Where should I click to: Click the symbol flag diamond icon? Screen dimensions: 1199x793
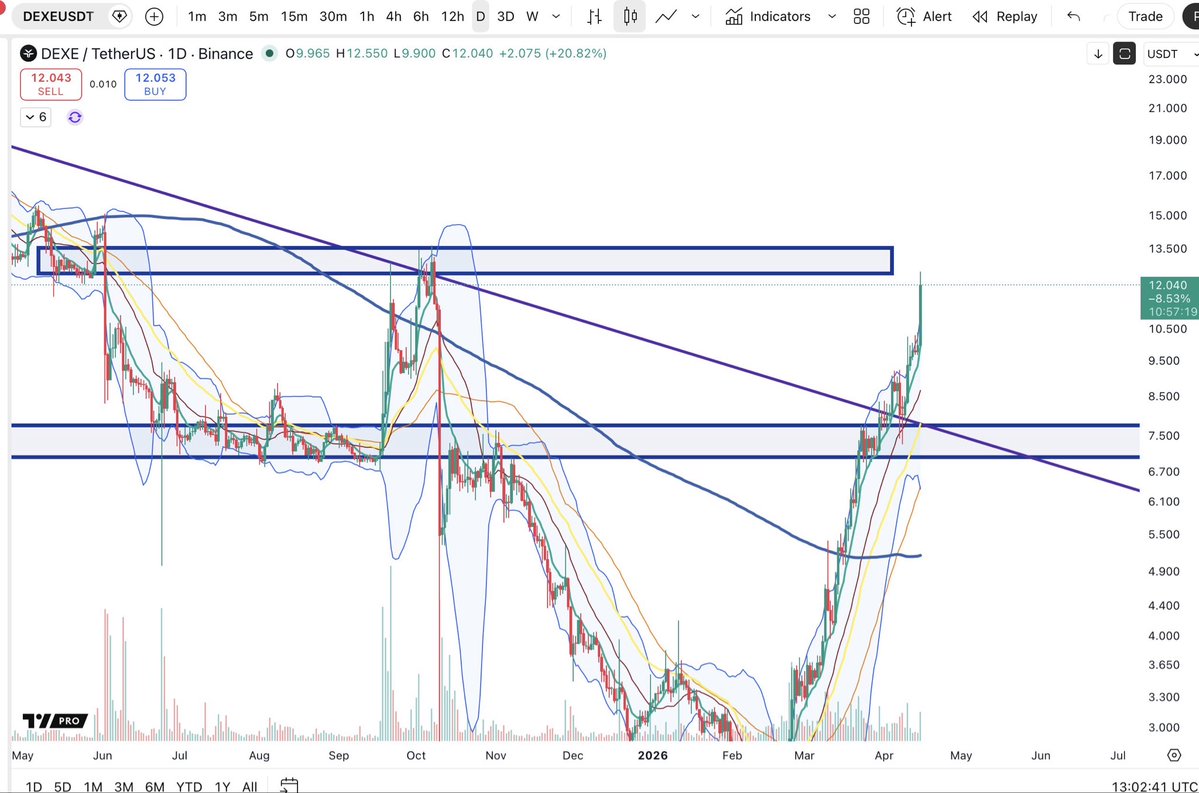coord(119,16)
